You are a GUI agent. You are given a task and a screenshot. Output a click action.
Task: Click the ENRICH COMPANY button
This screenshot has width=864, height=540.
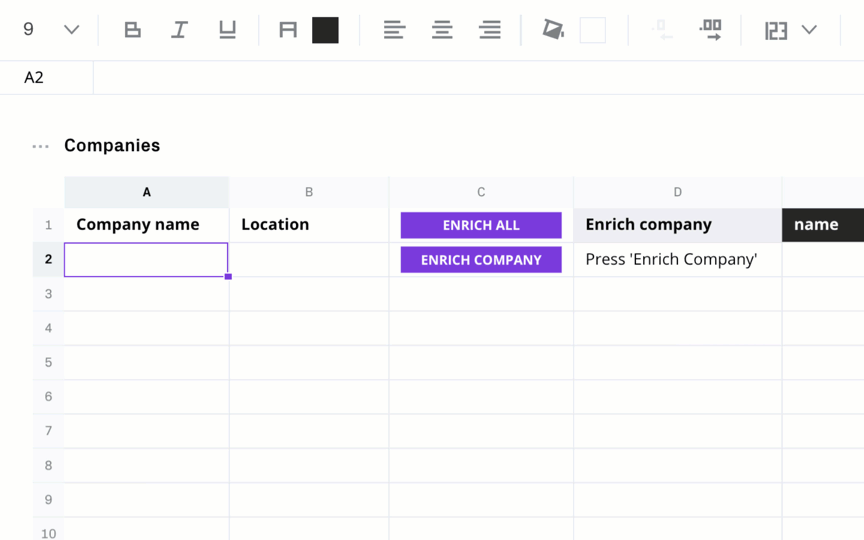pos(481,260)
